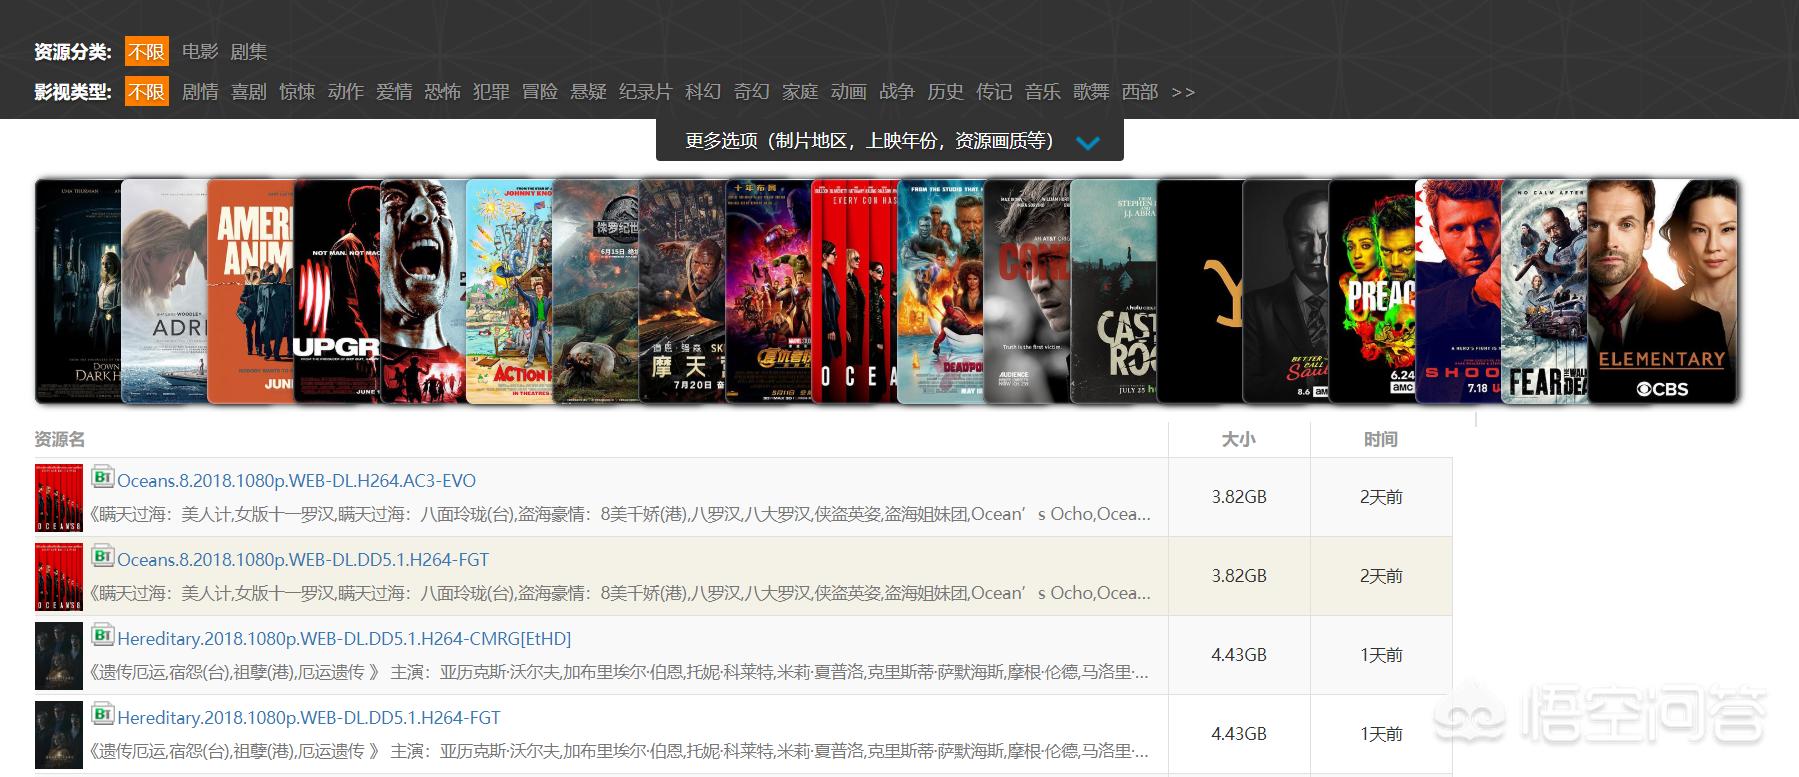Pick the 战争 genre
The width and height of the screenshot is (1799, 777).
click(897, 92)
